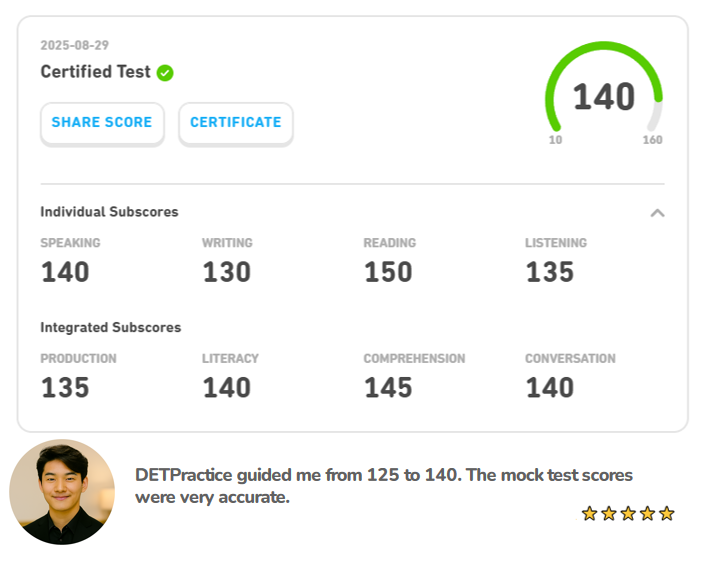Viewport: 711px width, 568px height.
Task: Click the Integrated Subscores heading
Action: point(110,327)
